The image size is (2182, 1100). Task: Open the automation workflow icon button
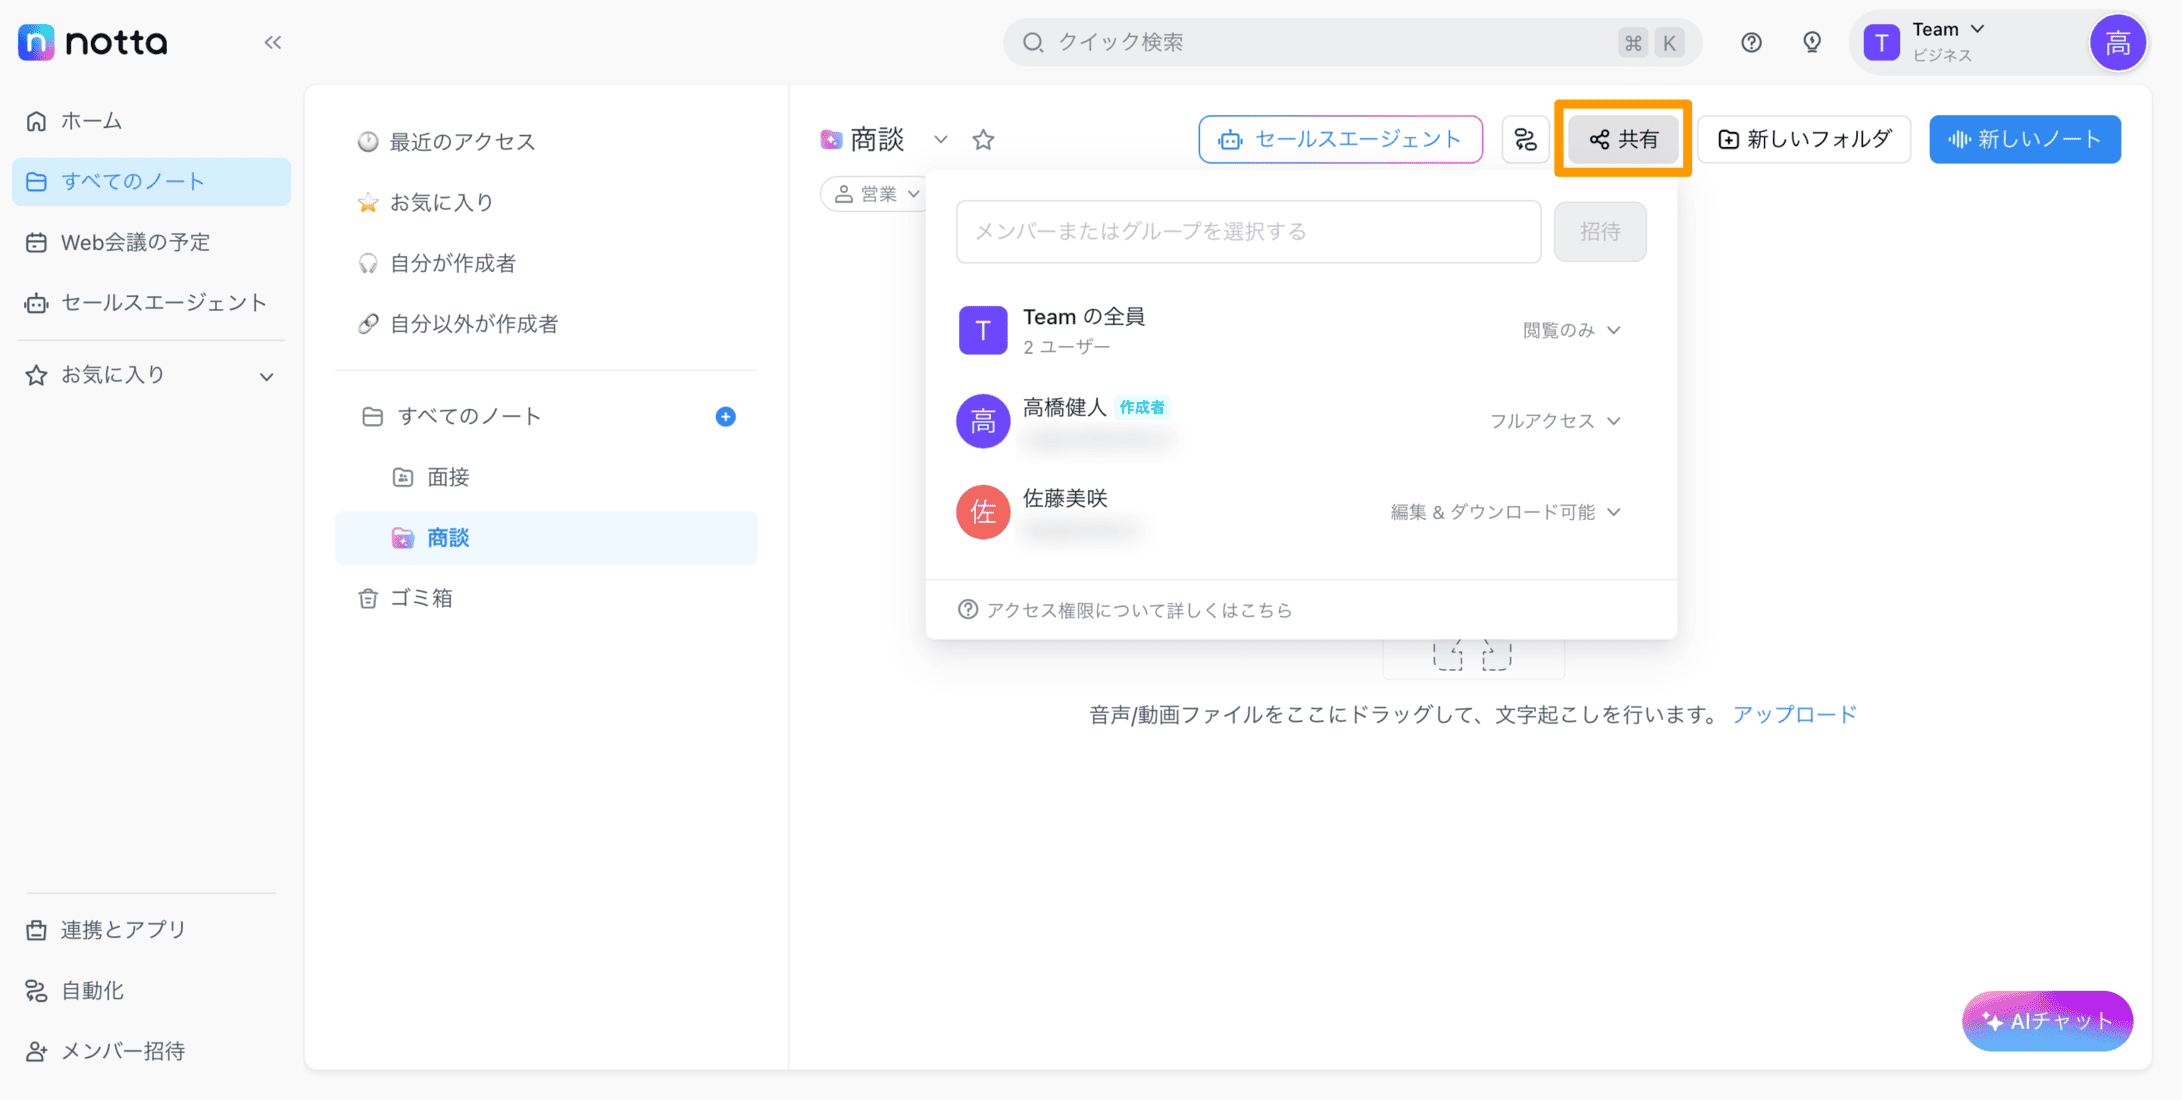tap(1525, 139)
